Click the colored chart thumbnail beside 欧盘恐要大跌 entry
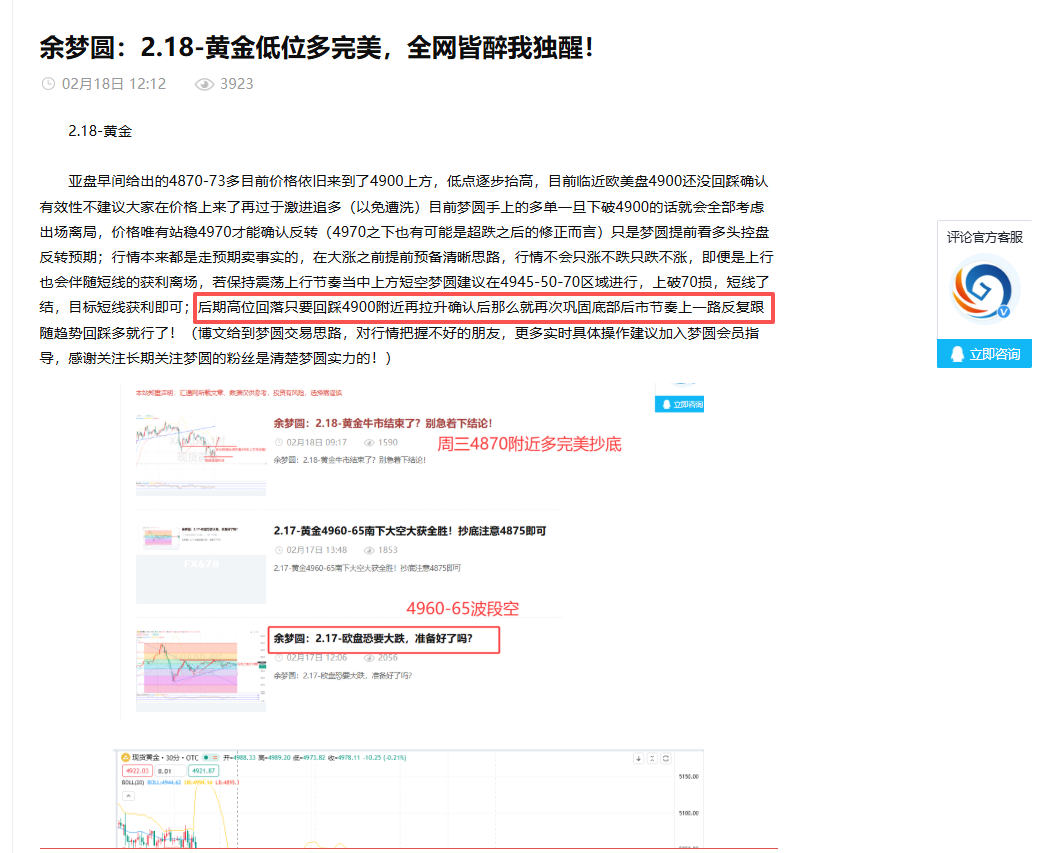 (x=201, y=670)
